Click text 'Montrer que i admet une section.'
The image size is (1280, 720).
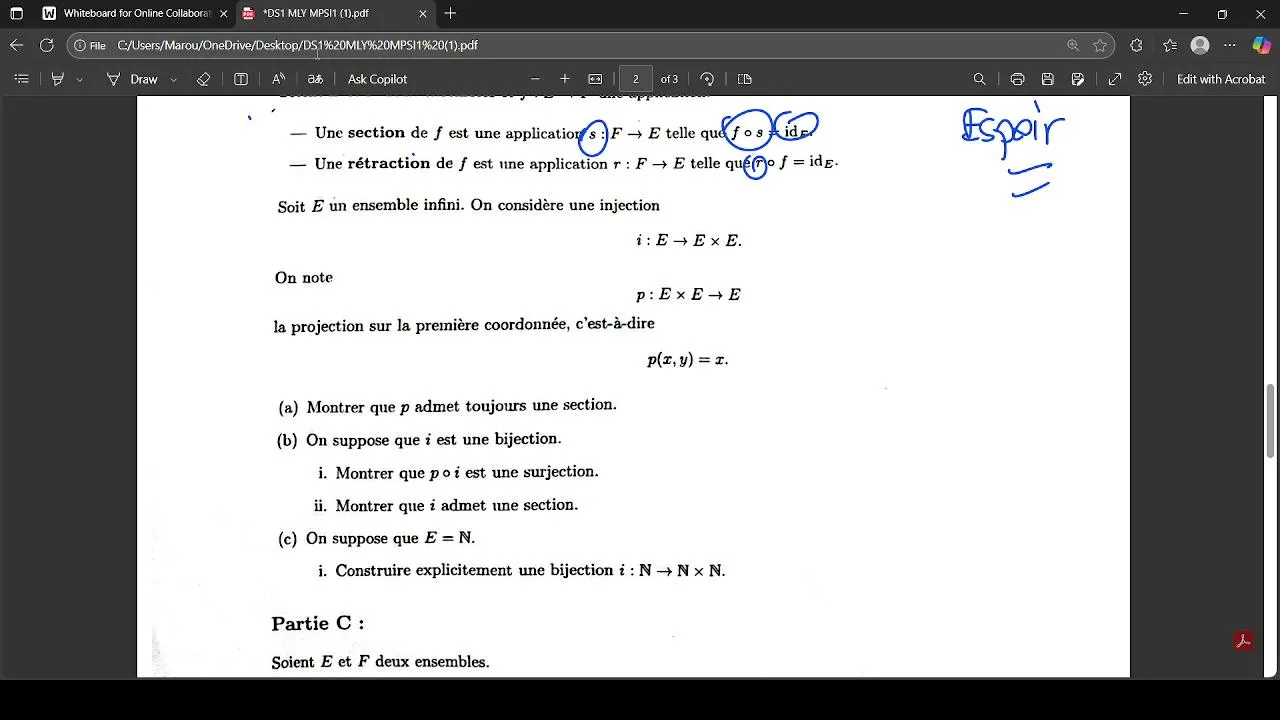(456, 505)
